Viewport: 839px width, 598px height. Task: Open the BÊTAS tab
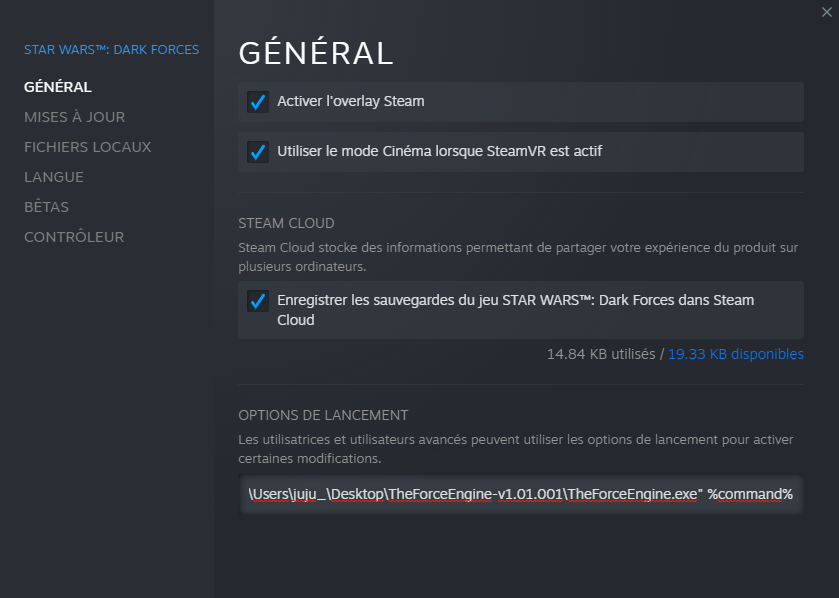click(47, 206)
